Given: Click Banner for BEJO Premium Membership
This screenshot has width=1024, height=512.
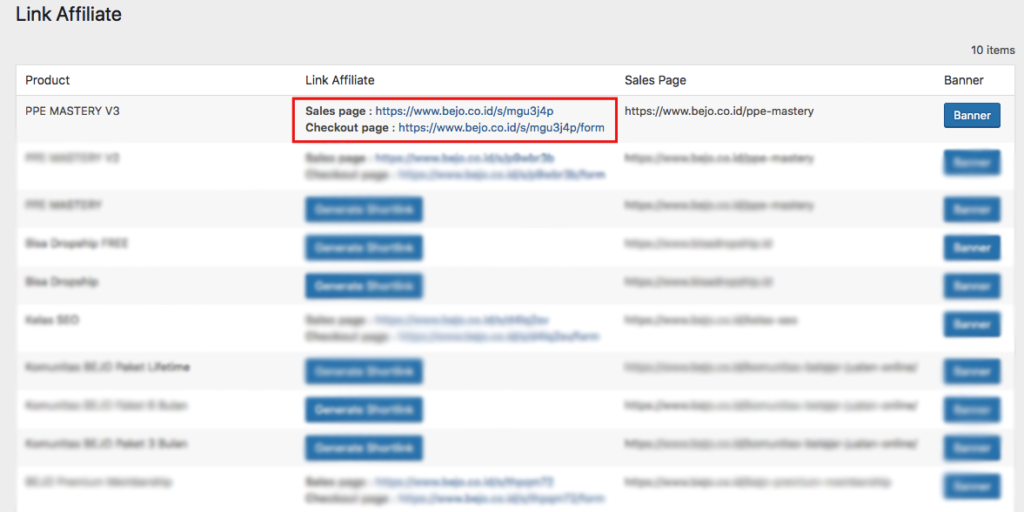Looking at the screenshot, I should (971, 486).
